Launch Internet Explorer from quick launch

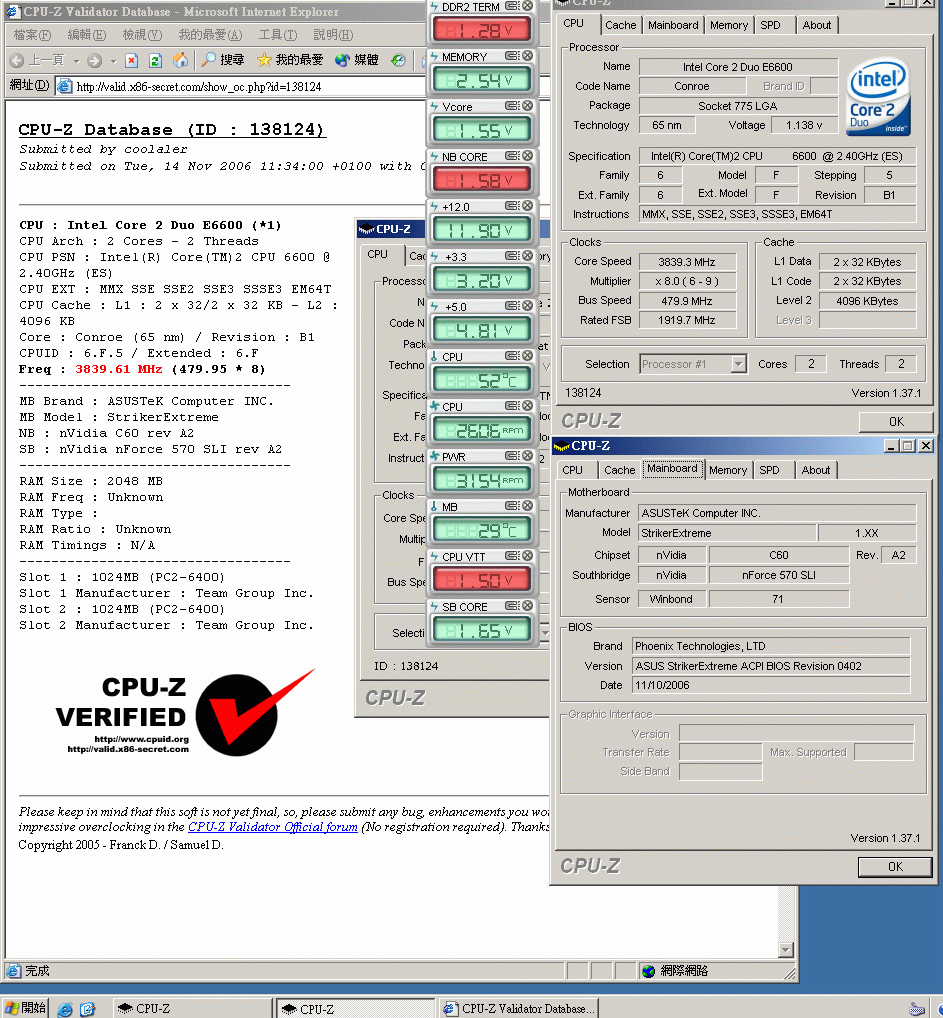tap(65, 1009)
